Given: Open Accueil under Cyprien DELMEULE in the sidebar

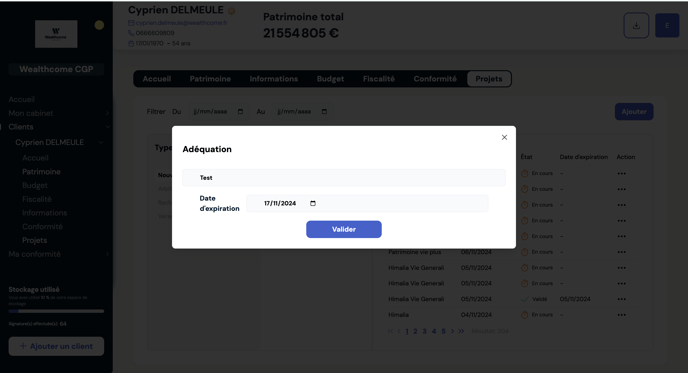Looking at the screenshot, I should click(x=35, y=158).
